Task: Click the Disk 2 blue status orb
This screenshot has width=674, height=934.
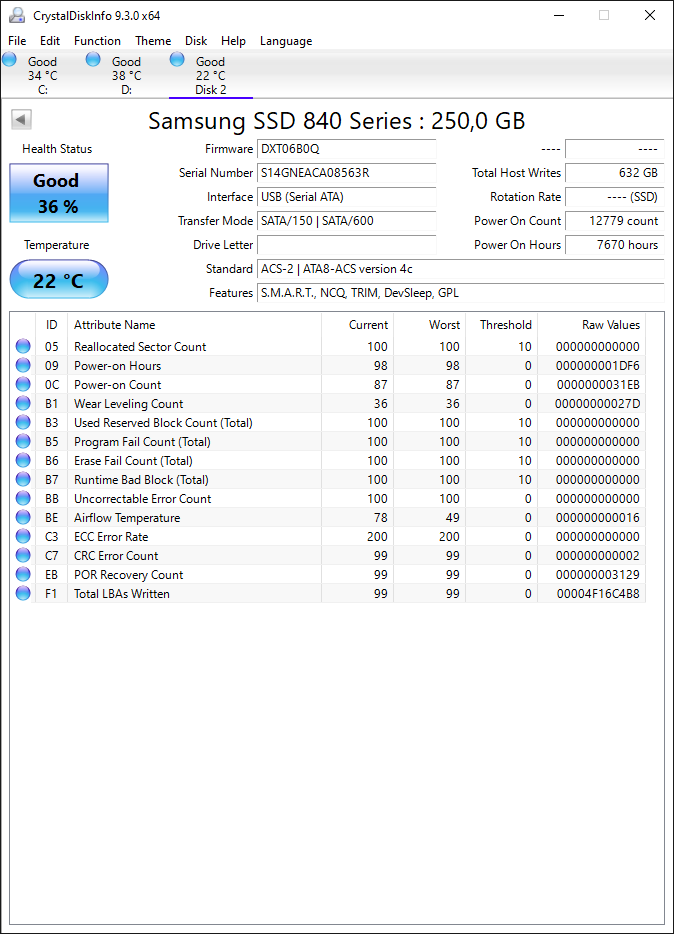Action: [177, 59]
